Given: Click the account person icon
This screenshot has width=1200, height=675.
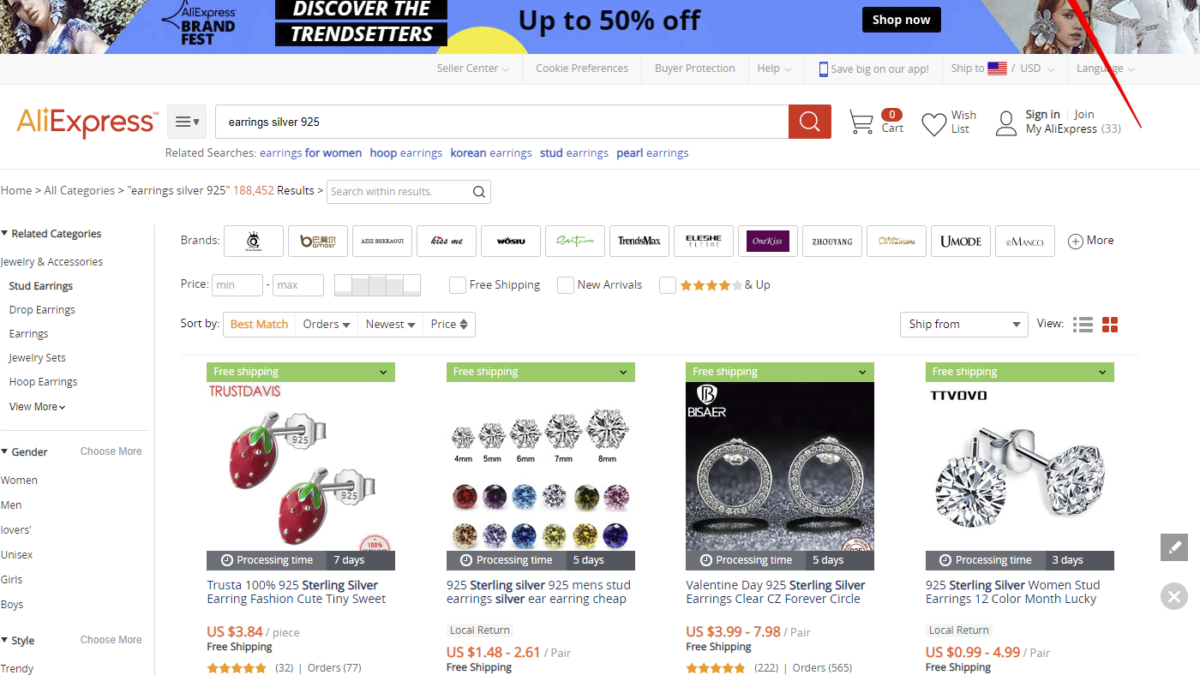Looking at the screenshot, I should tap(1006, 124).
